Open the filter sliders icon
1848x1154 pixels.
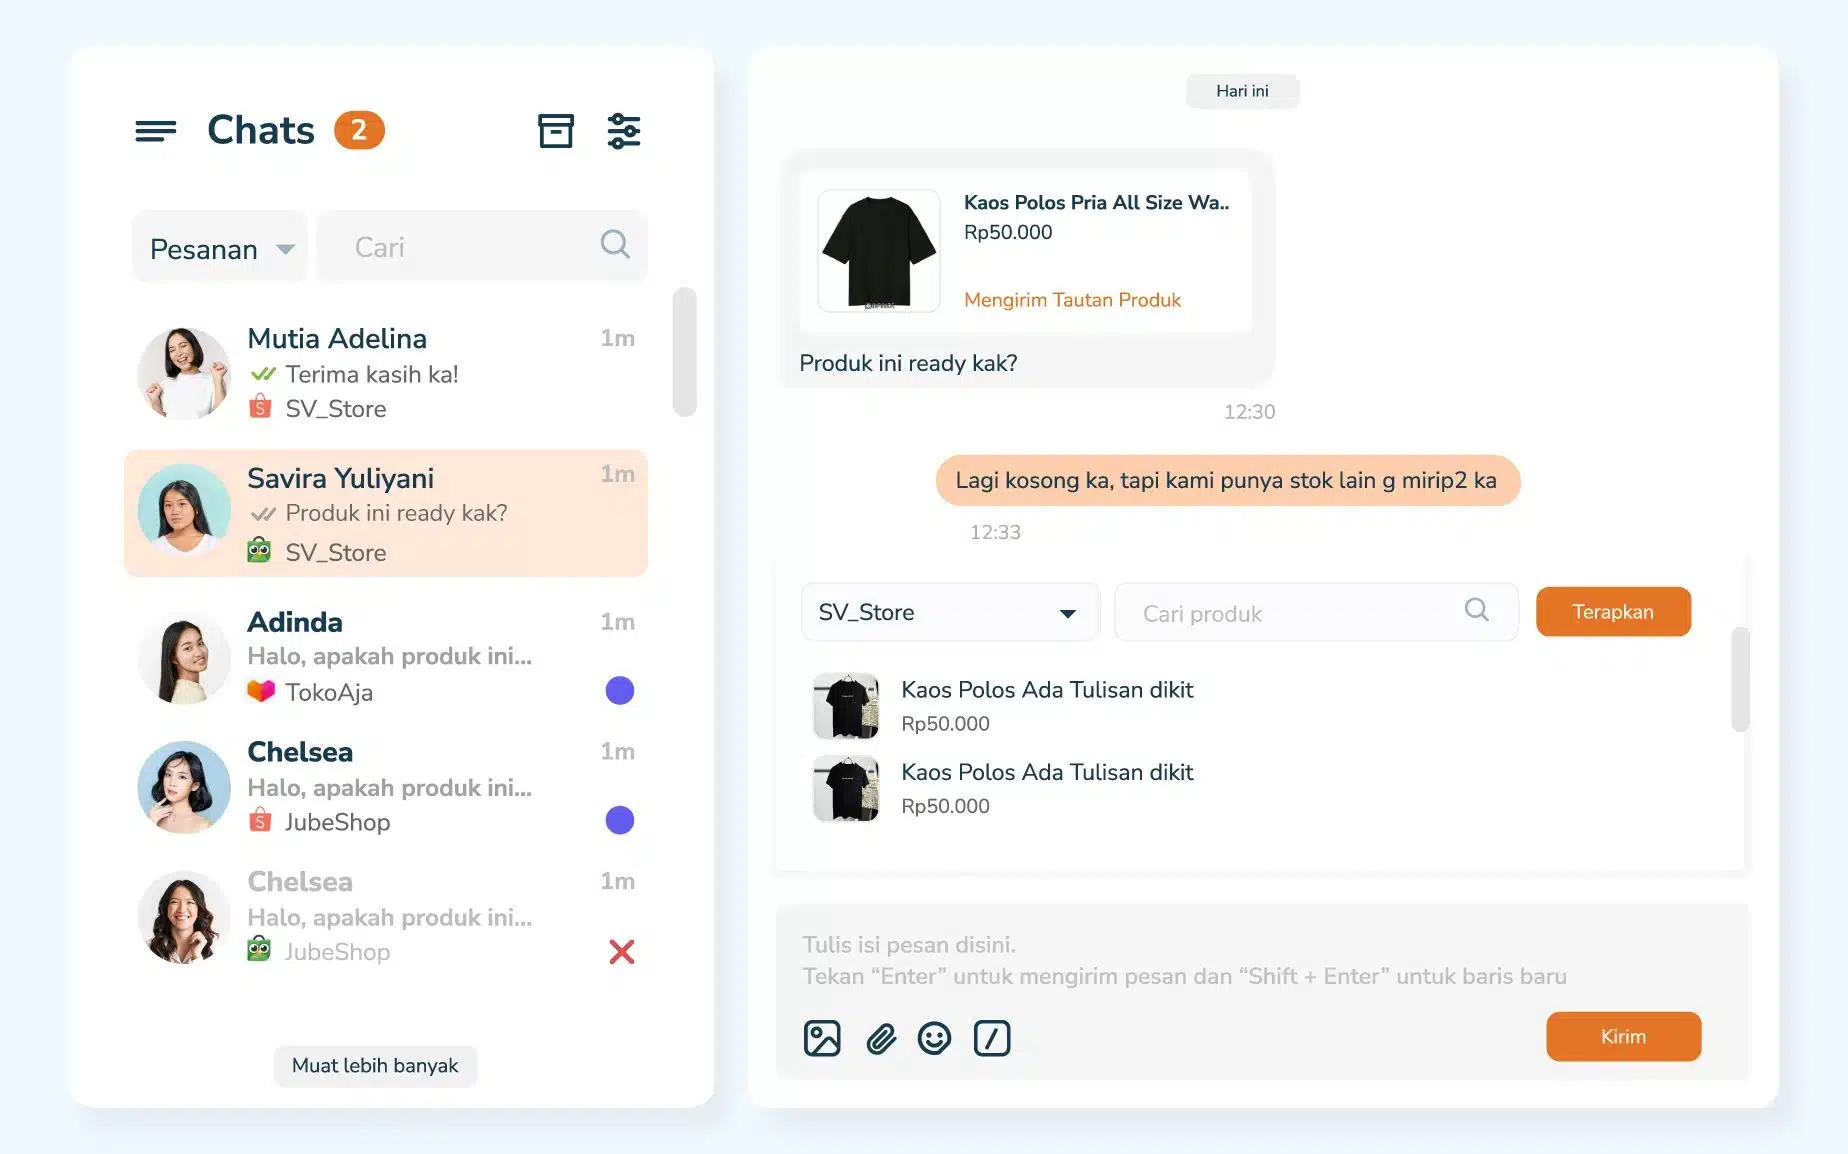(624, 131)
